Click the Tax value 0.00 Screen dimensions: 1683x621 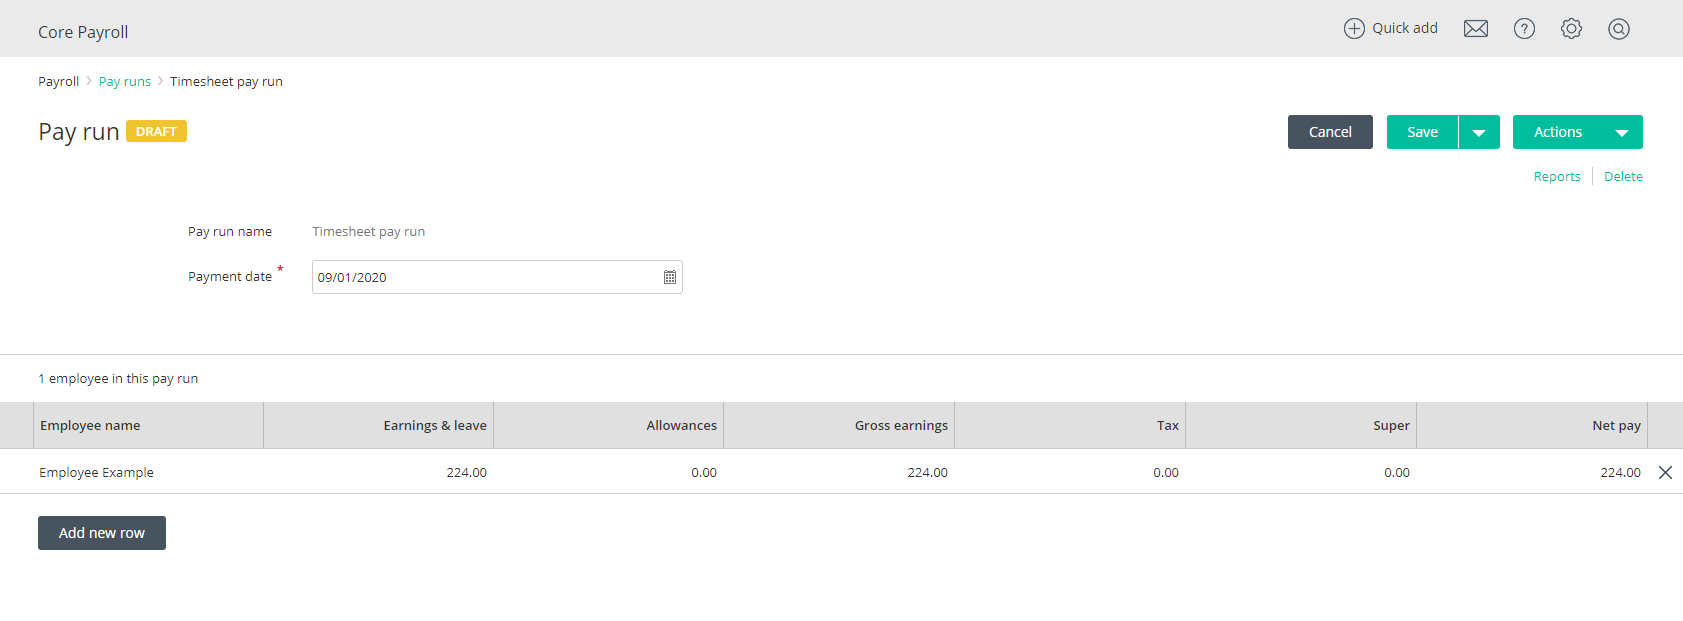tap(1166, 472)
